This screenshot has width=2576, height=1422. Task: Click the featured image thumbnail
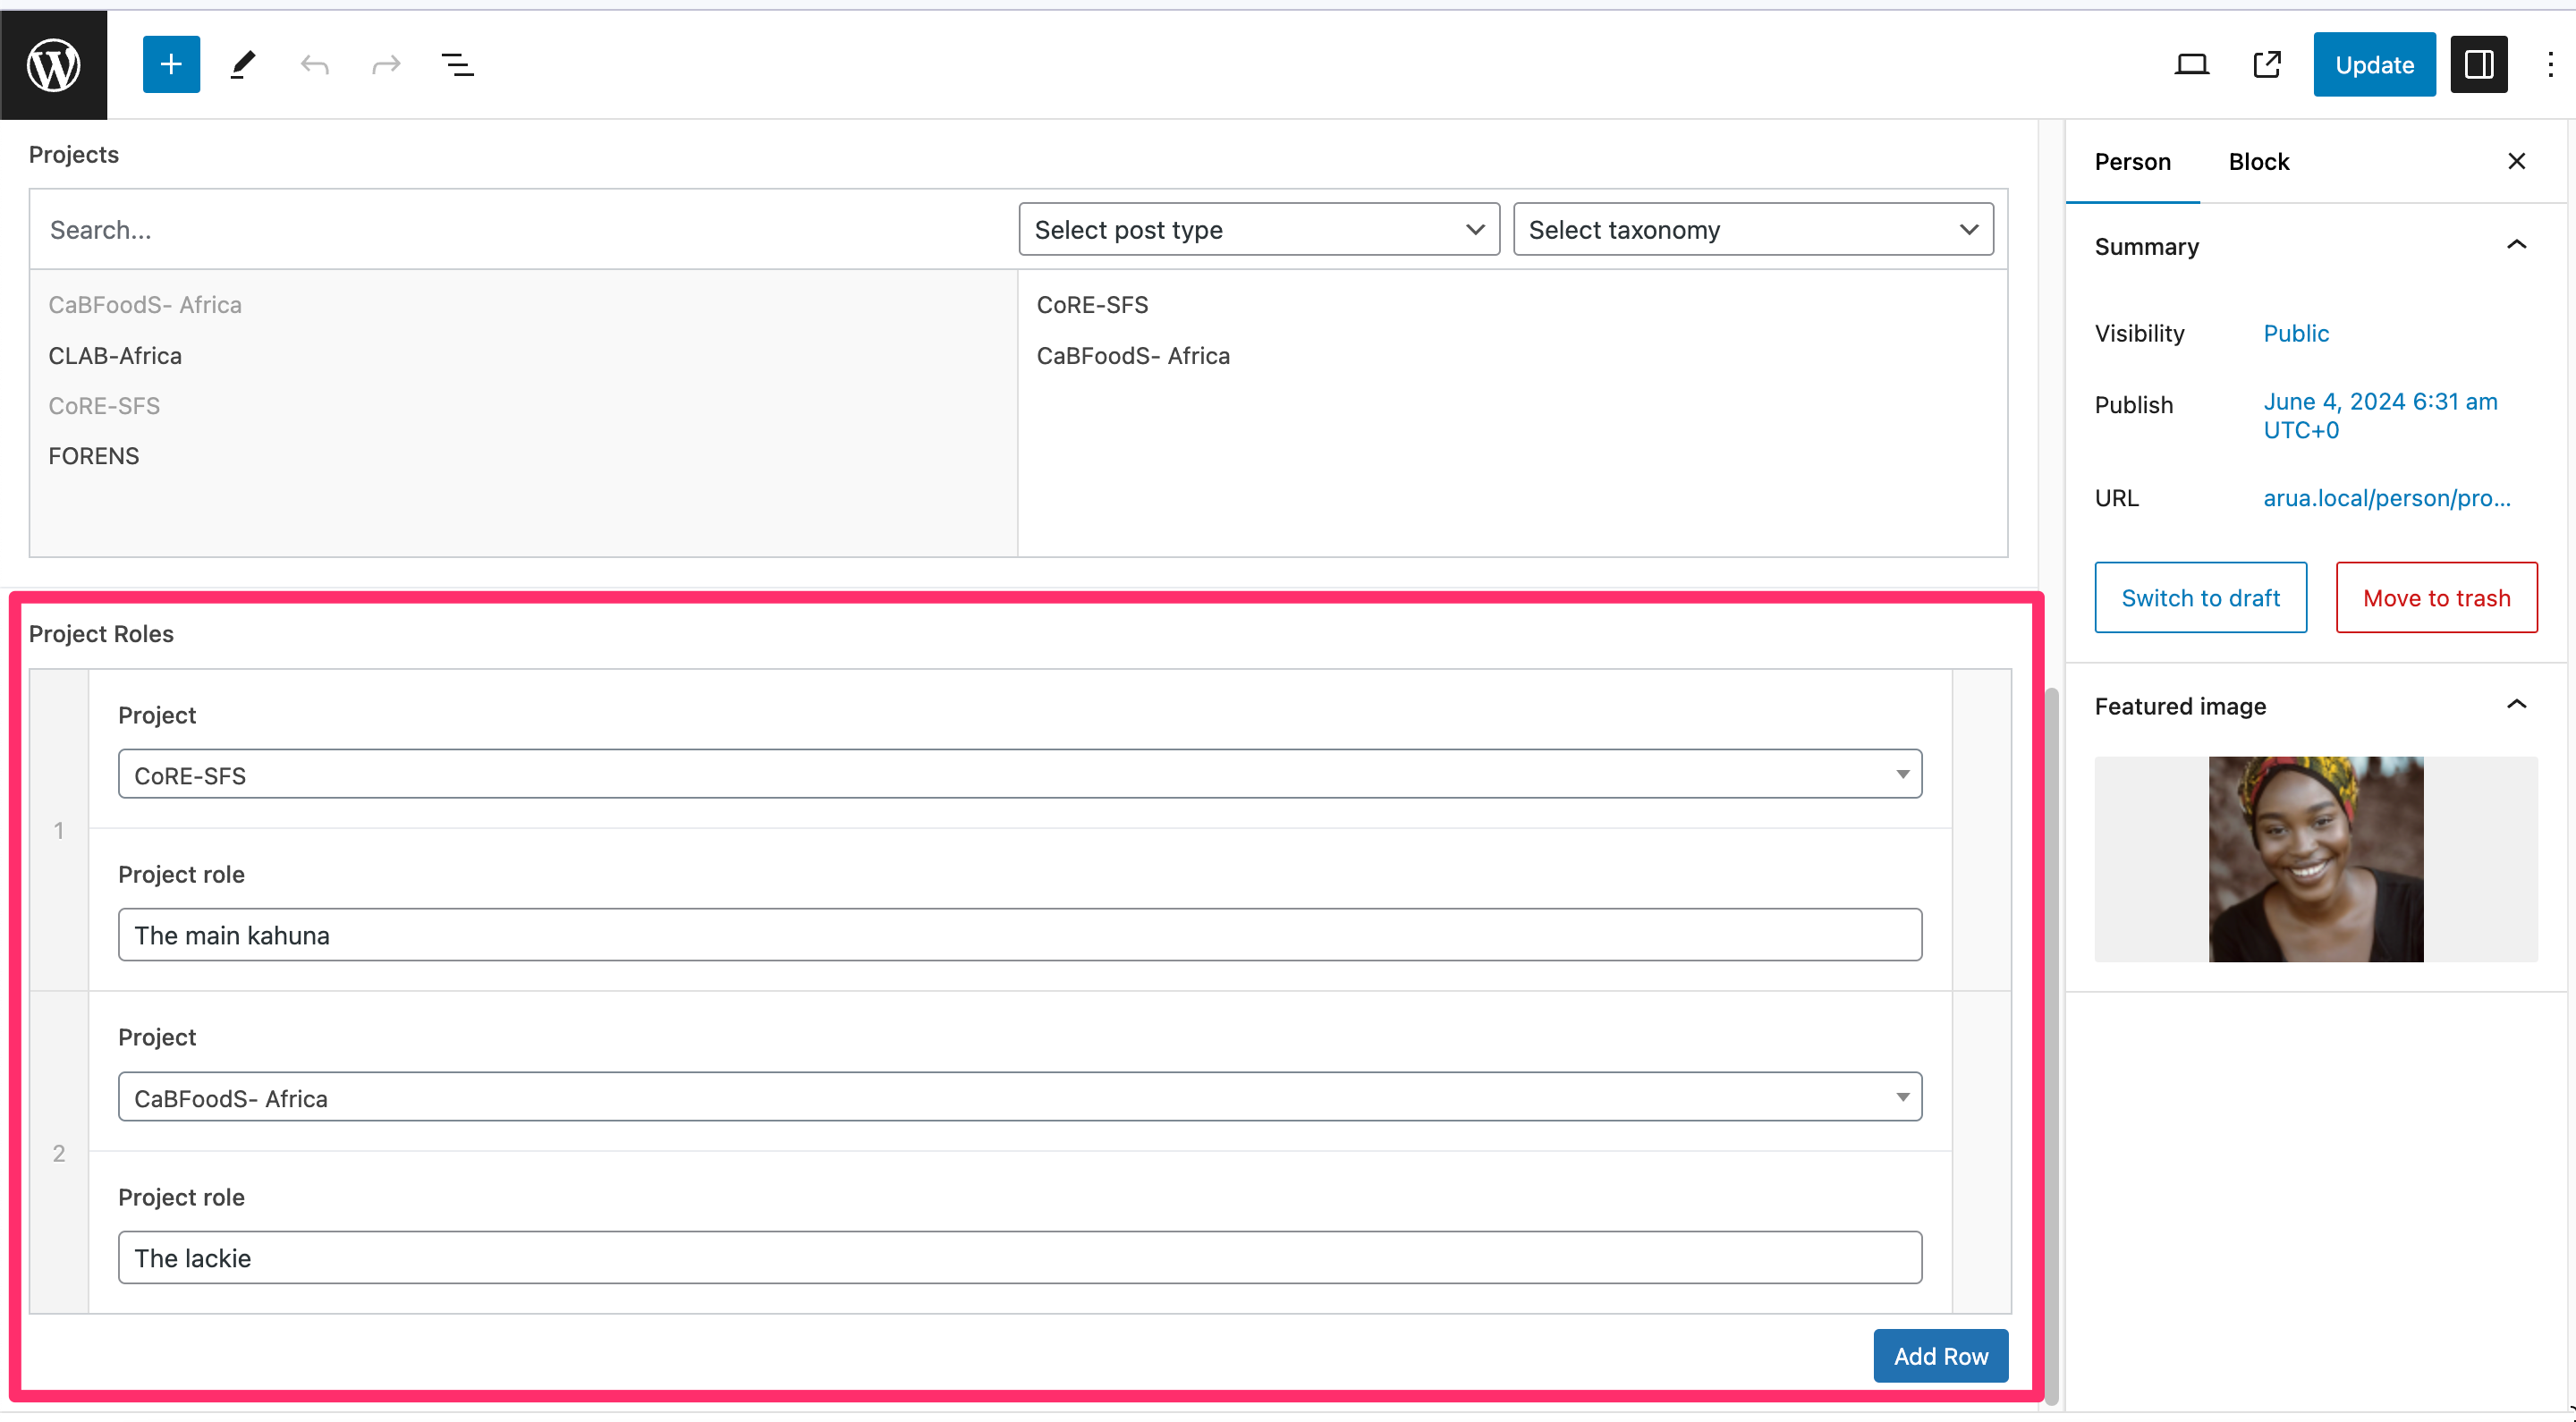point(2315,859)
